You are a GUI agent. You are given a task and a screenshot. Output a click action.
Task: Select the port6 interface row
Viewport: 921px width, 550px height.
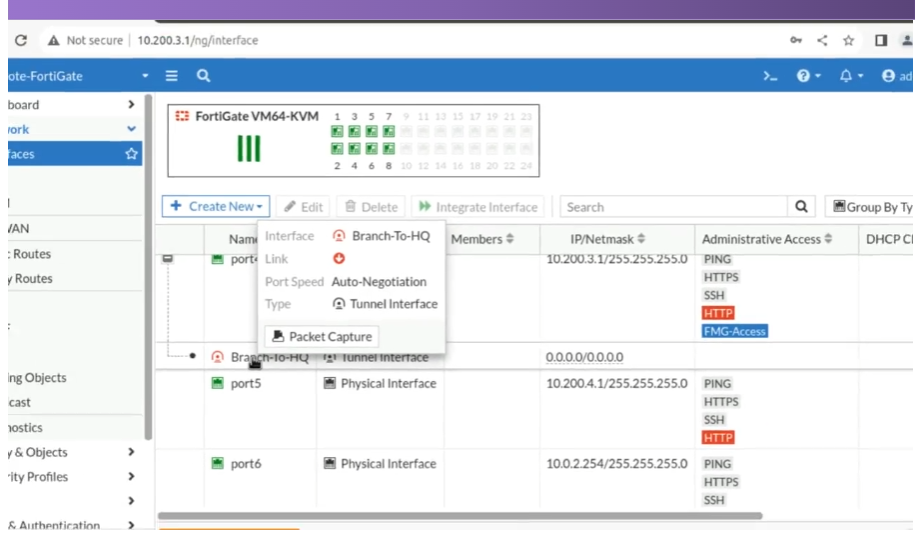(535, 479)
